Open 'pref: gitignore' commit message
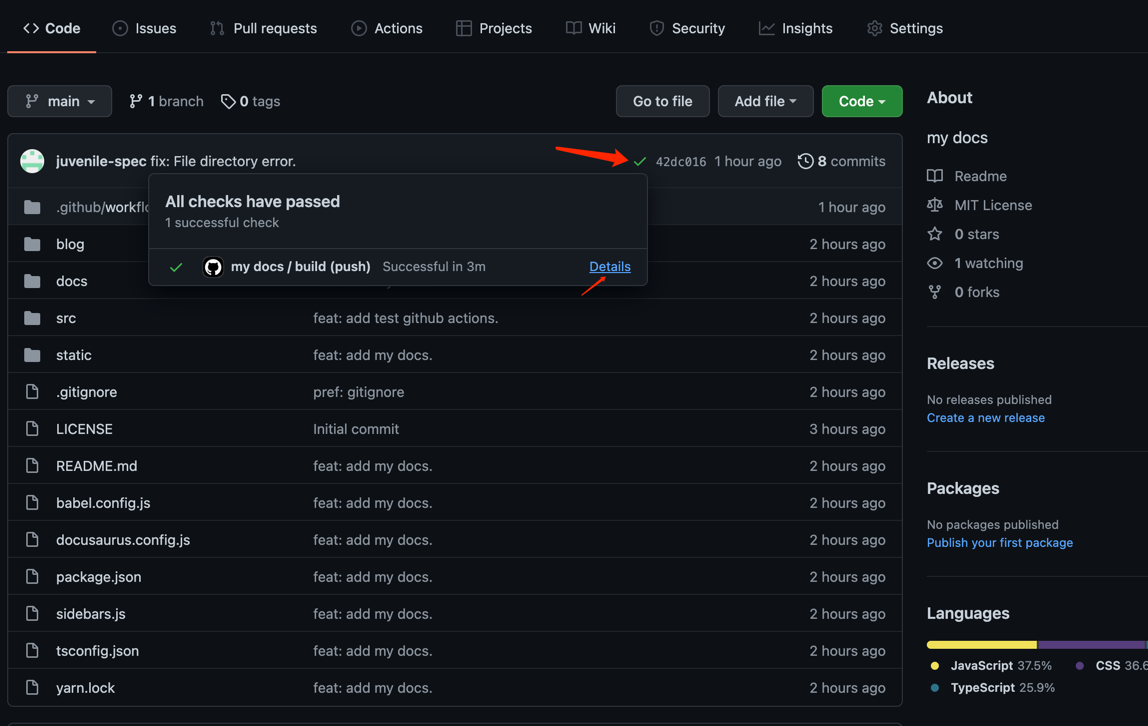 coord(359,392)
